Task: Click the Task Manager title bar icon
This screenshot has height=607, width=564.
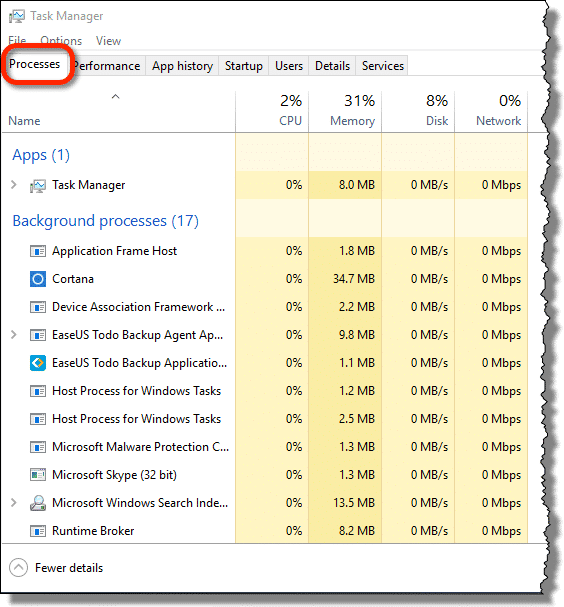Action: tap(17, 16)
